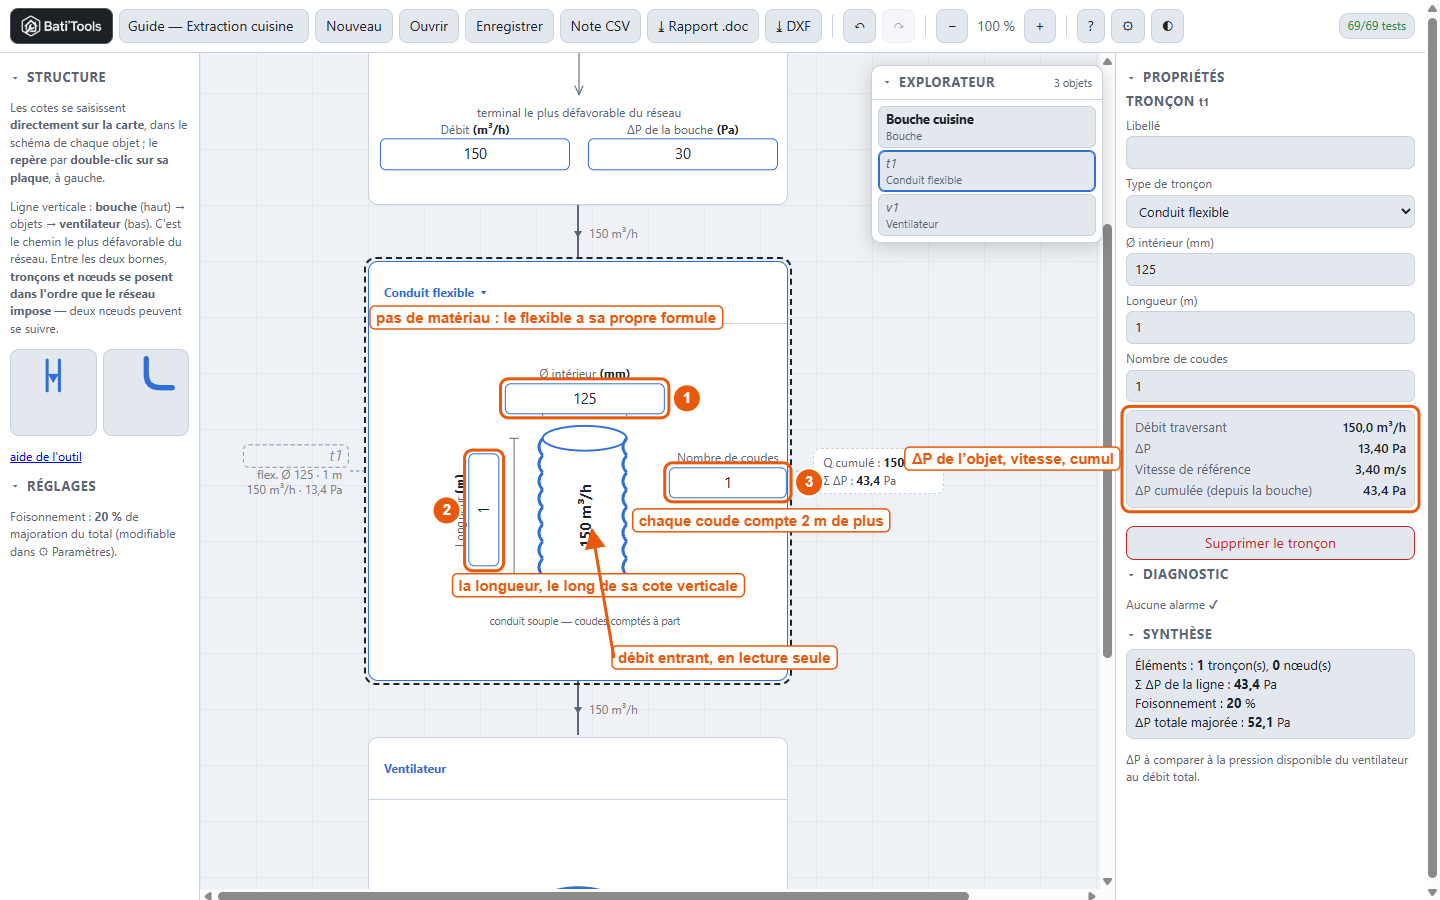Open the settings gear in the toolbar

coord(1128,26)
